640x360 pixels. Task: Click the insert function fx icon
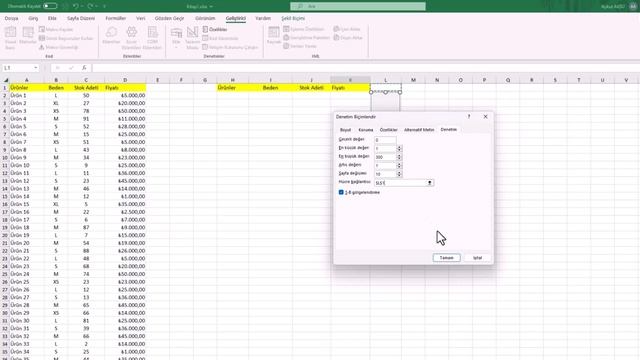[x=84, y=68]
